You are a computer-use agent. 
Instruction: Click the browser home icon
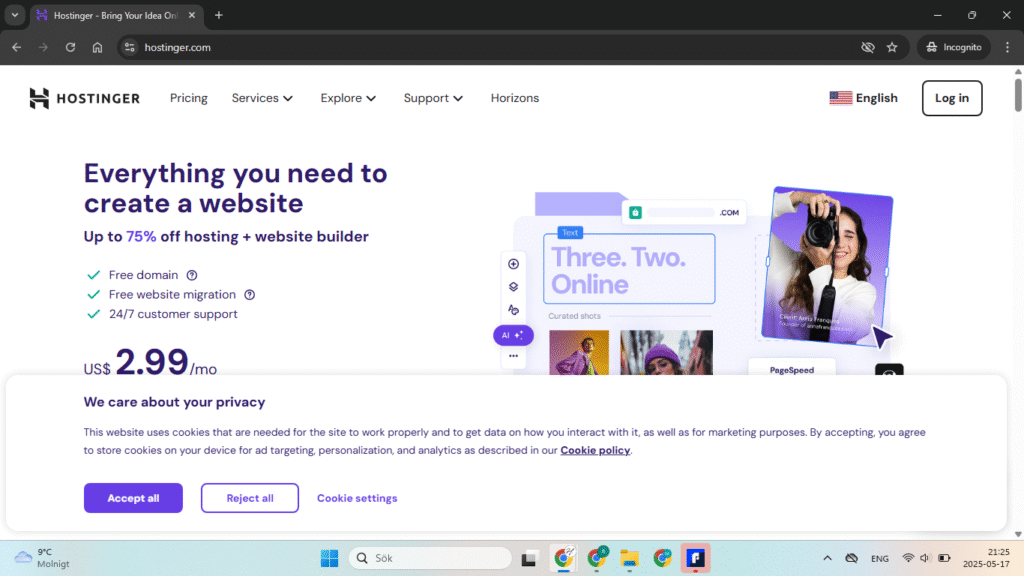(x=97, y=47)
